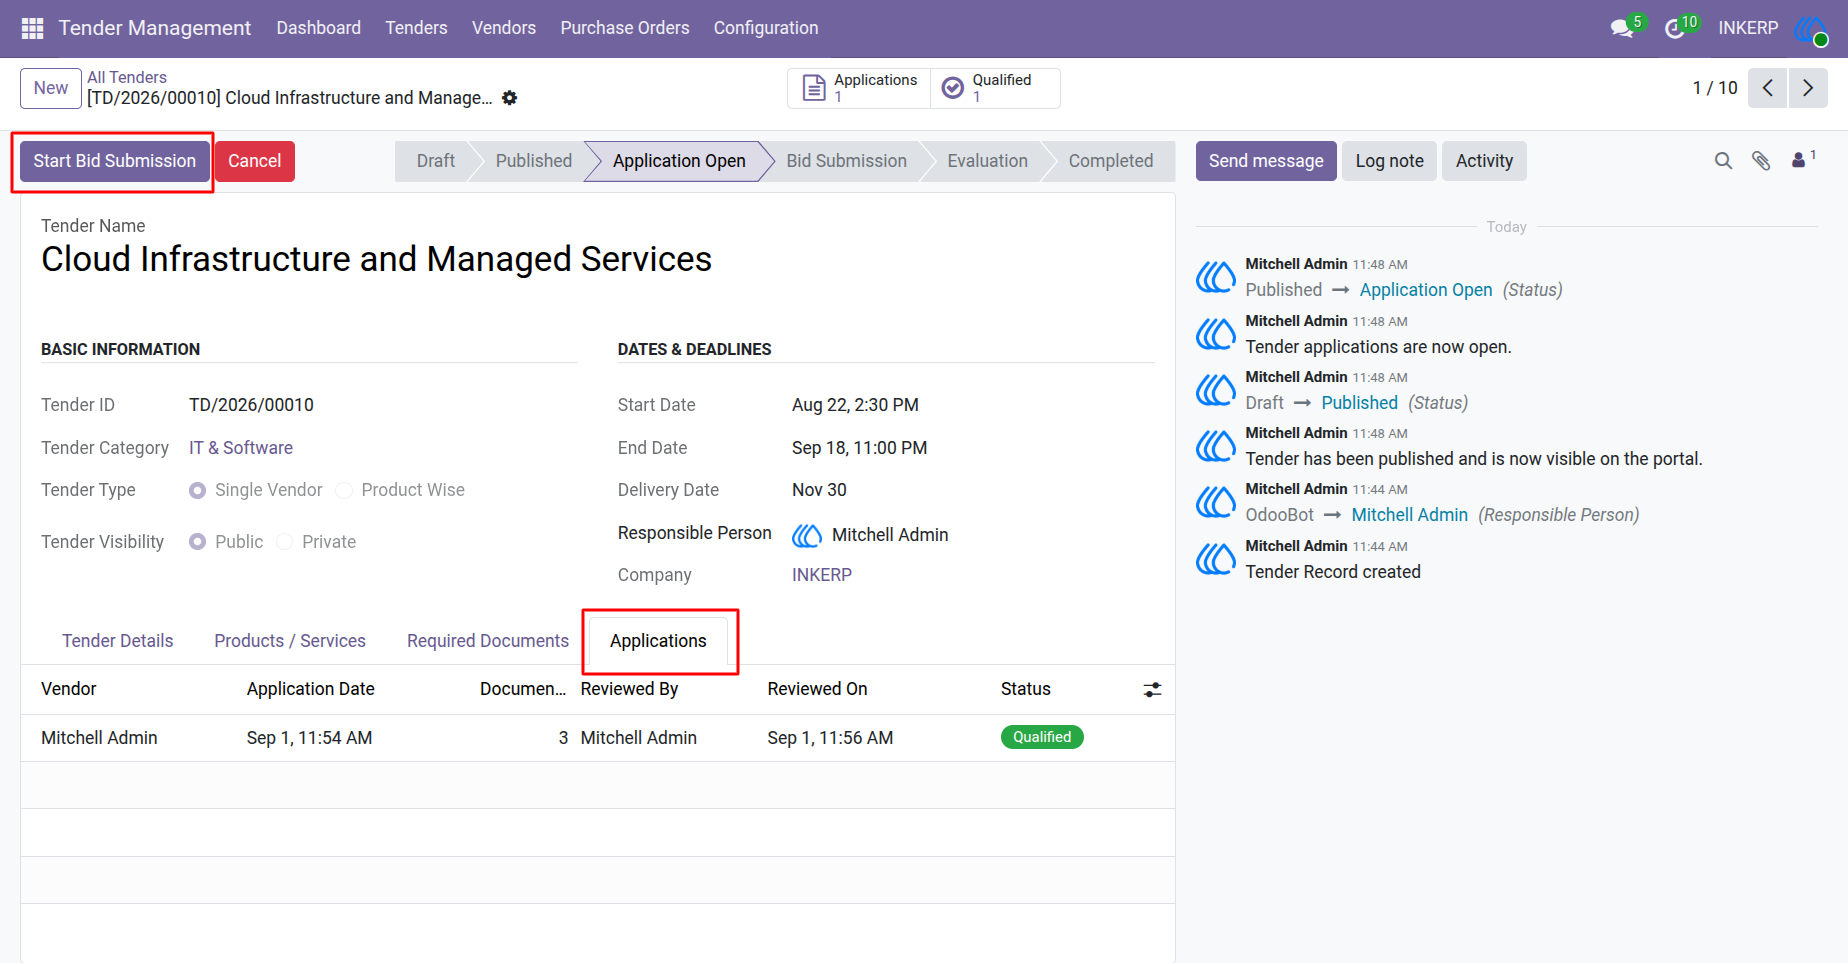Select the Private visibility option
The height and width of the screenshot is (964, 1848).
coord(285,542)
